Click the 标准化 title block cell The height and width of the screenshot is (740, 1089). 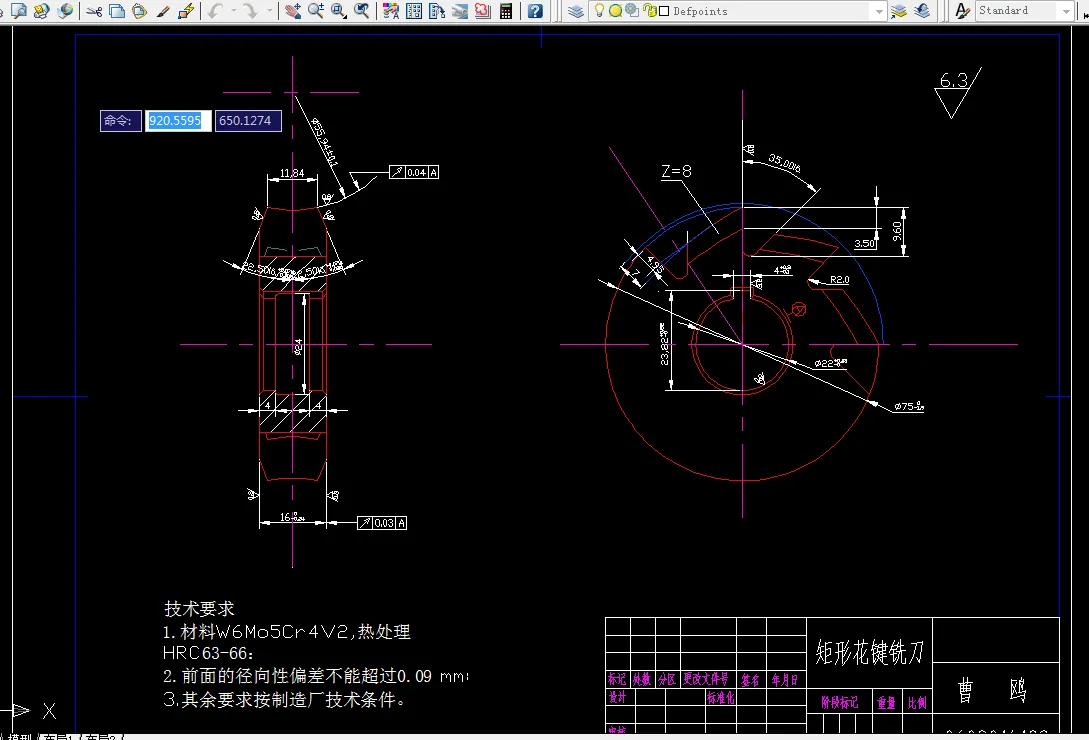tap(721, 698)
